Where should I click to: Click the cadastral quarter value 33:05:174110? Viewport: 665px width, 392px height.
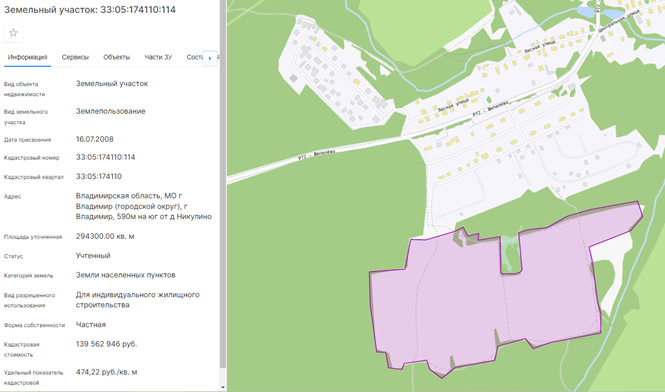pos(99,176)
